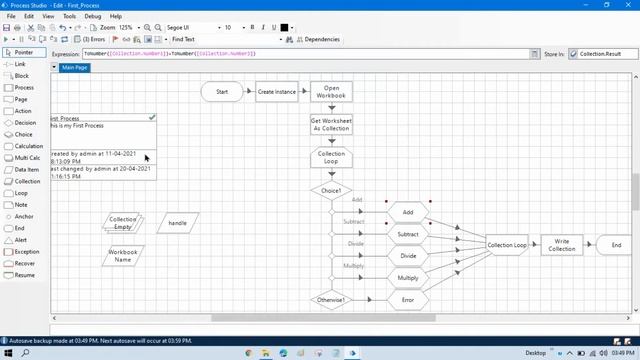Click the Dependencies button
Screen dimensions: 640x360
click(x=318, y=40)
